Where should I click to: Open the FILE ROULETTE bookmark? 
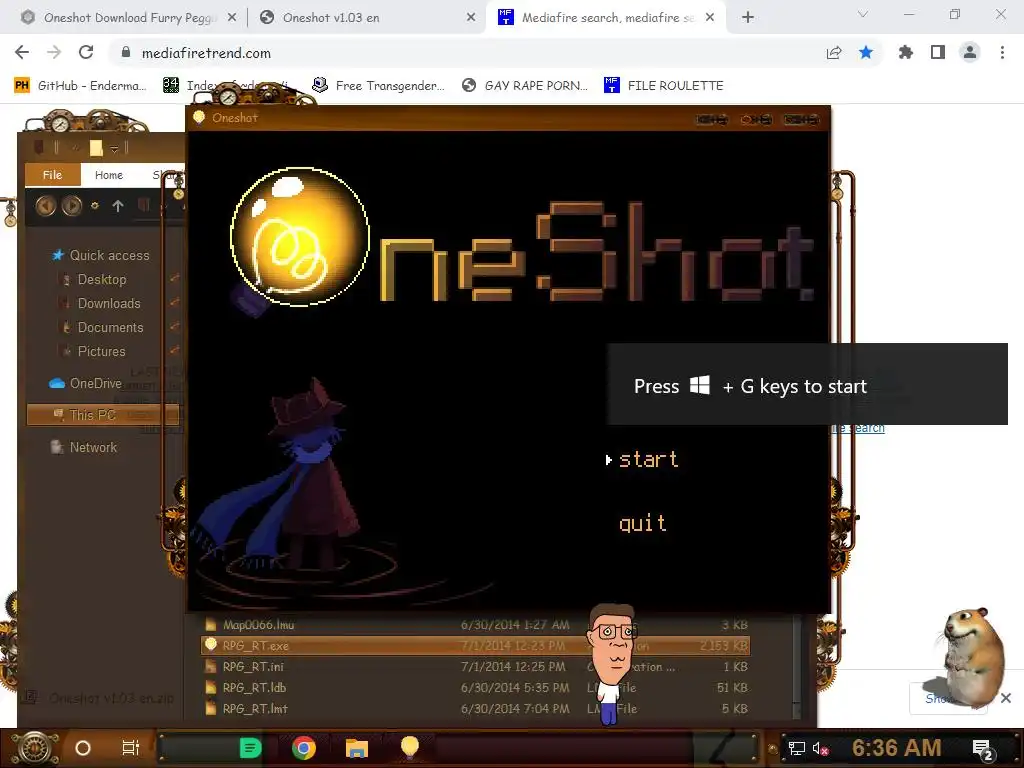[664, 86]
